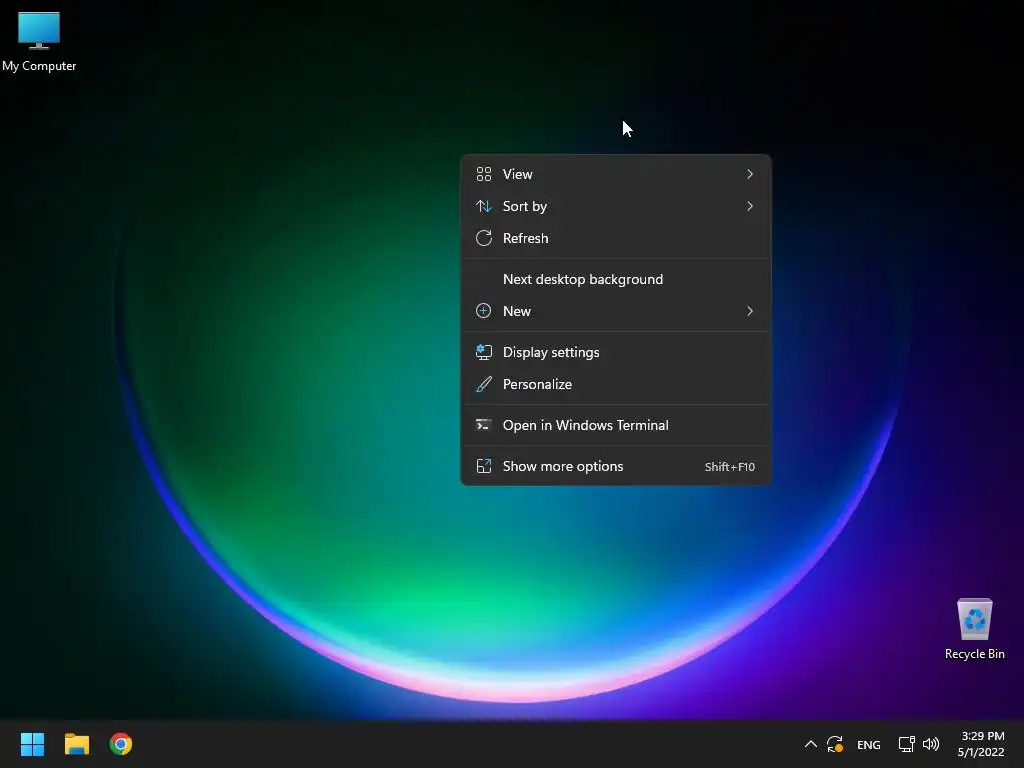Open the ENG language switcher
Image resolution: width=1024 pixels, height=768 pixels.
[869, 745]
